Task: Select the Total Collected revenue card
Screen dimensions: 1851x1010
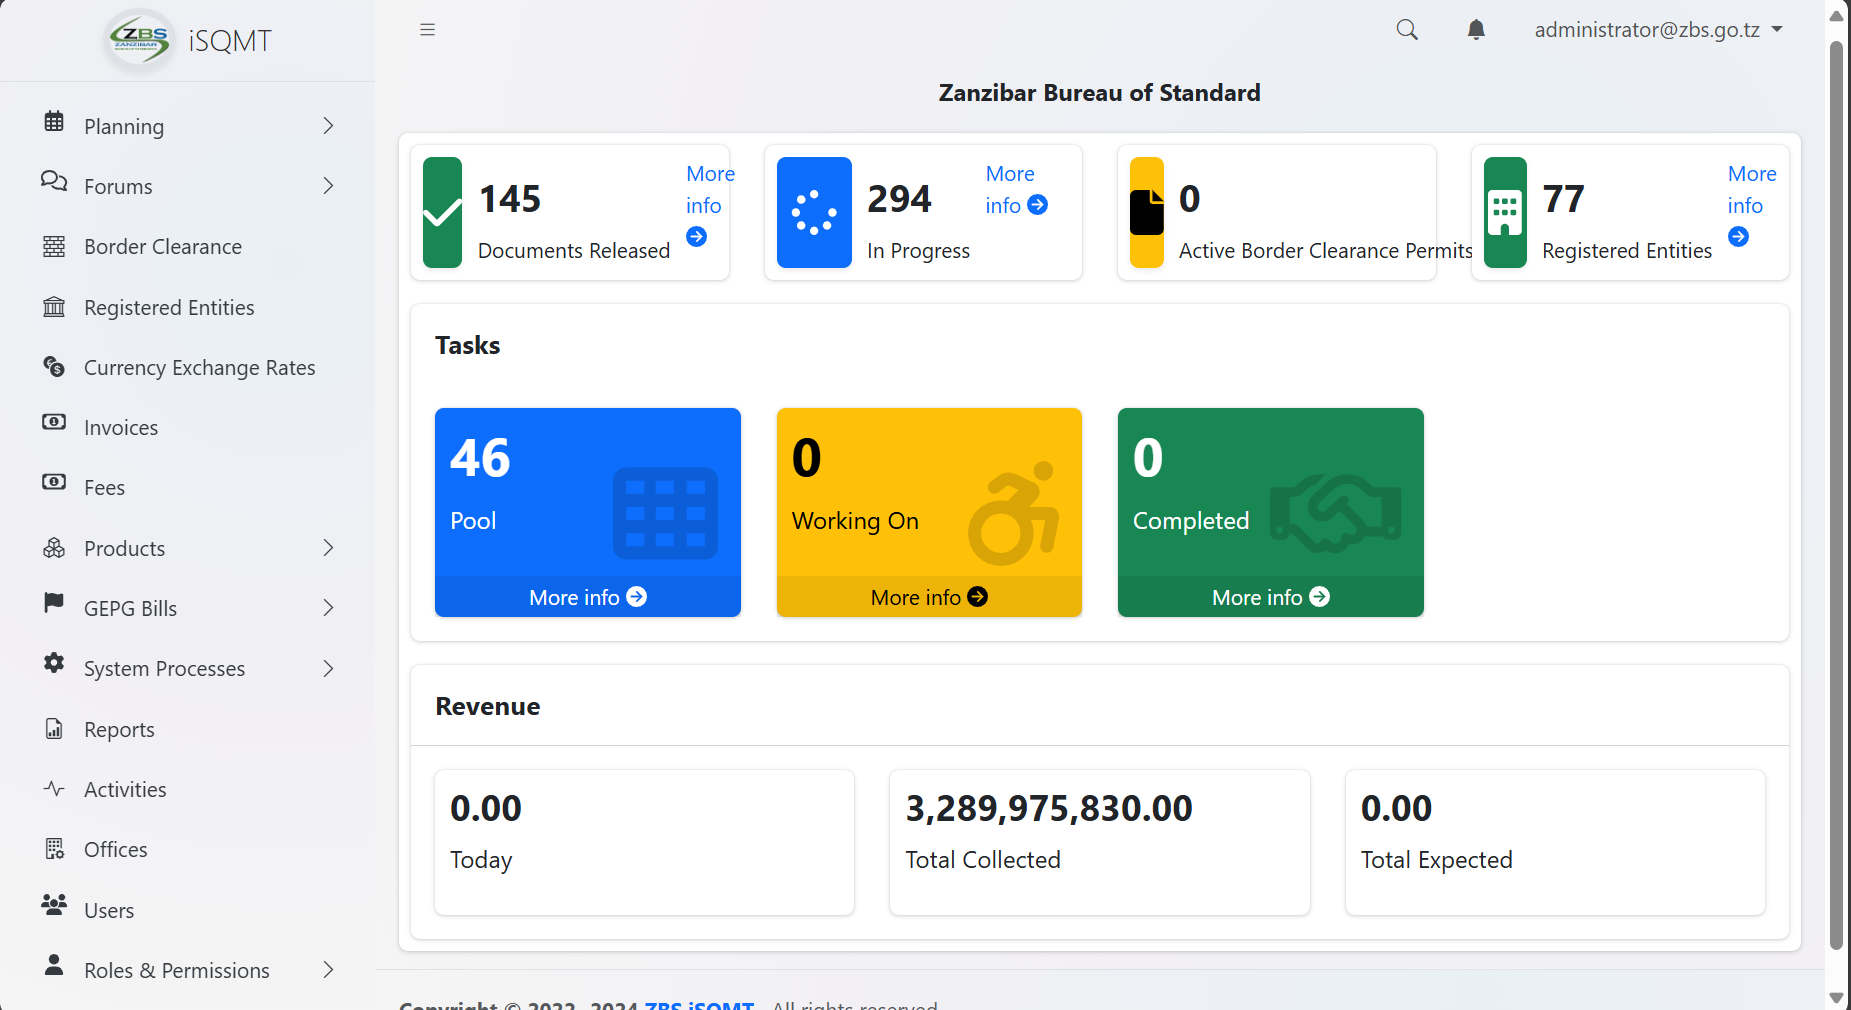Action: coord(1099,842)
